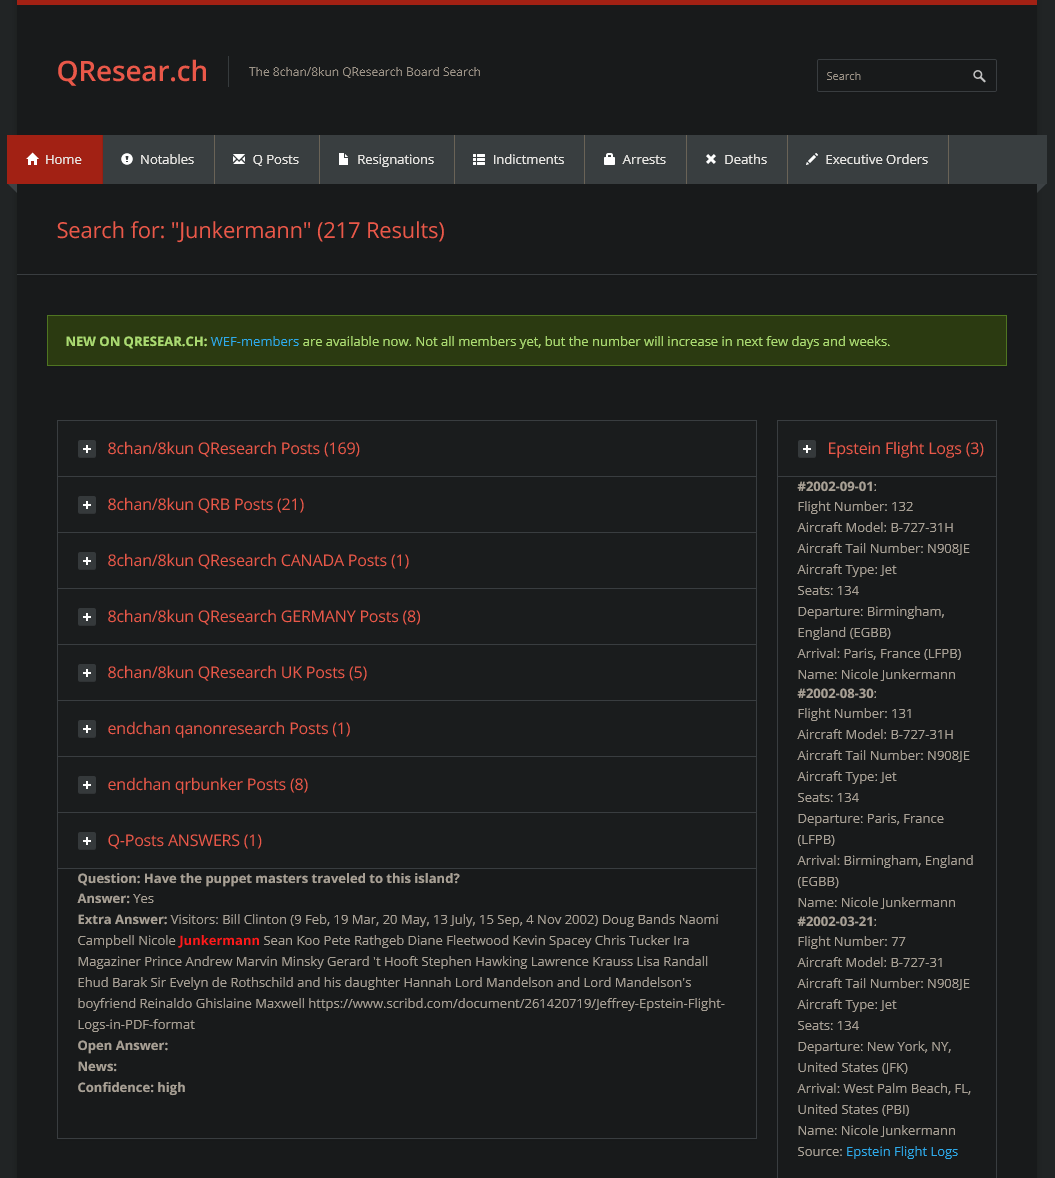The image size is (1055, 1178).
Task: Open the 8chan/8kun QResearch Posts (169) heading
Action: (234, 449)
